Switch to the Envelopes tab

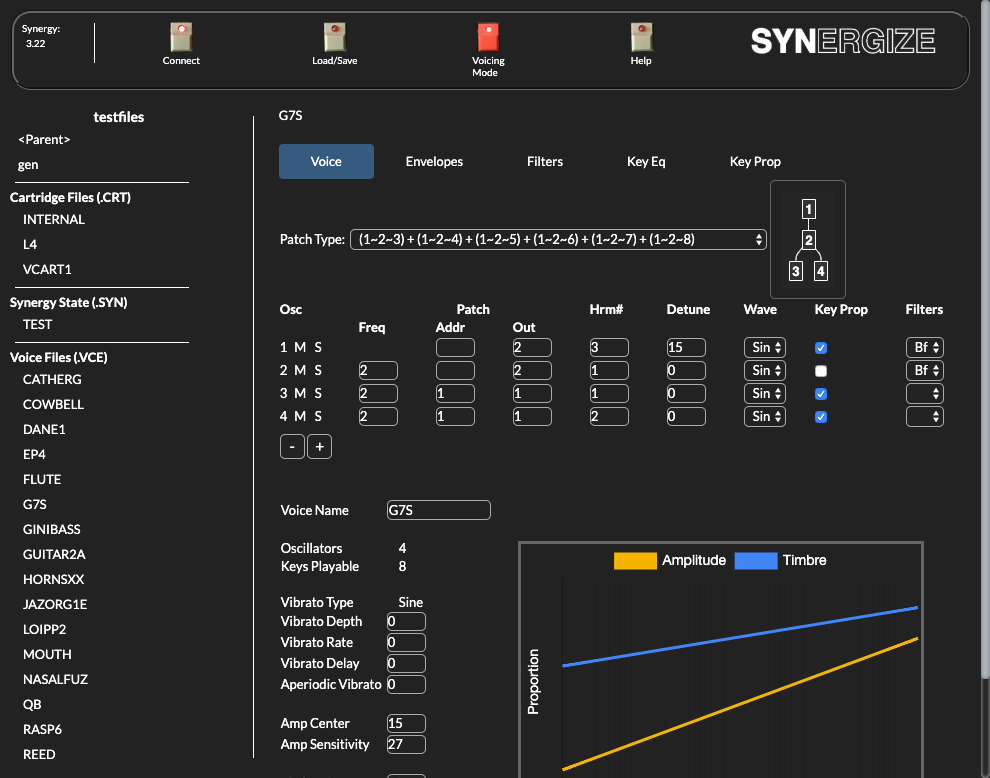click(x=434, y=162)
